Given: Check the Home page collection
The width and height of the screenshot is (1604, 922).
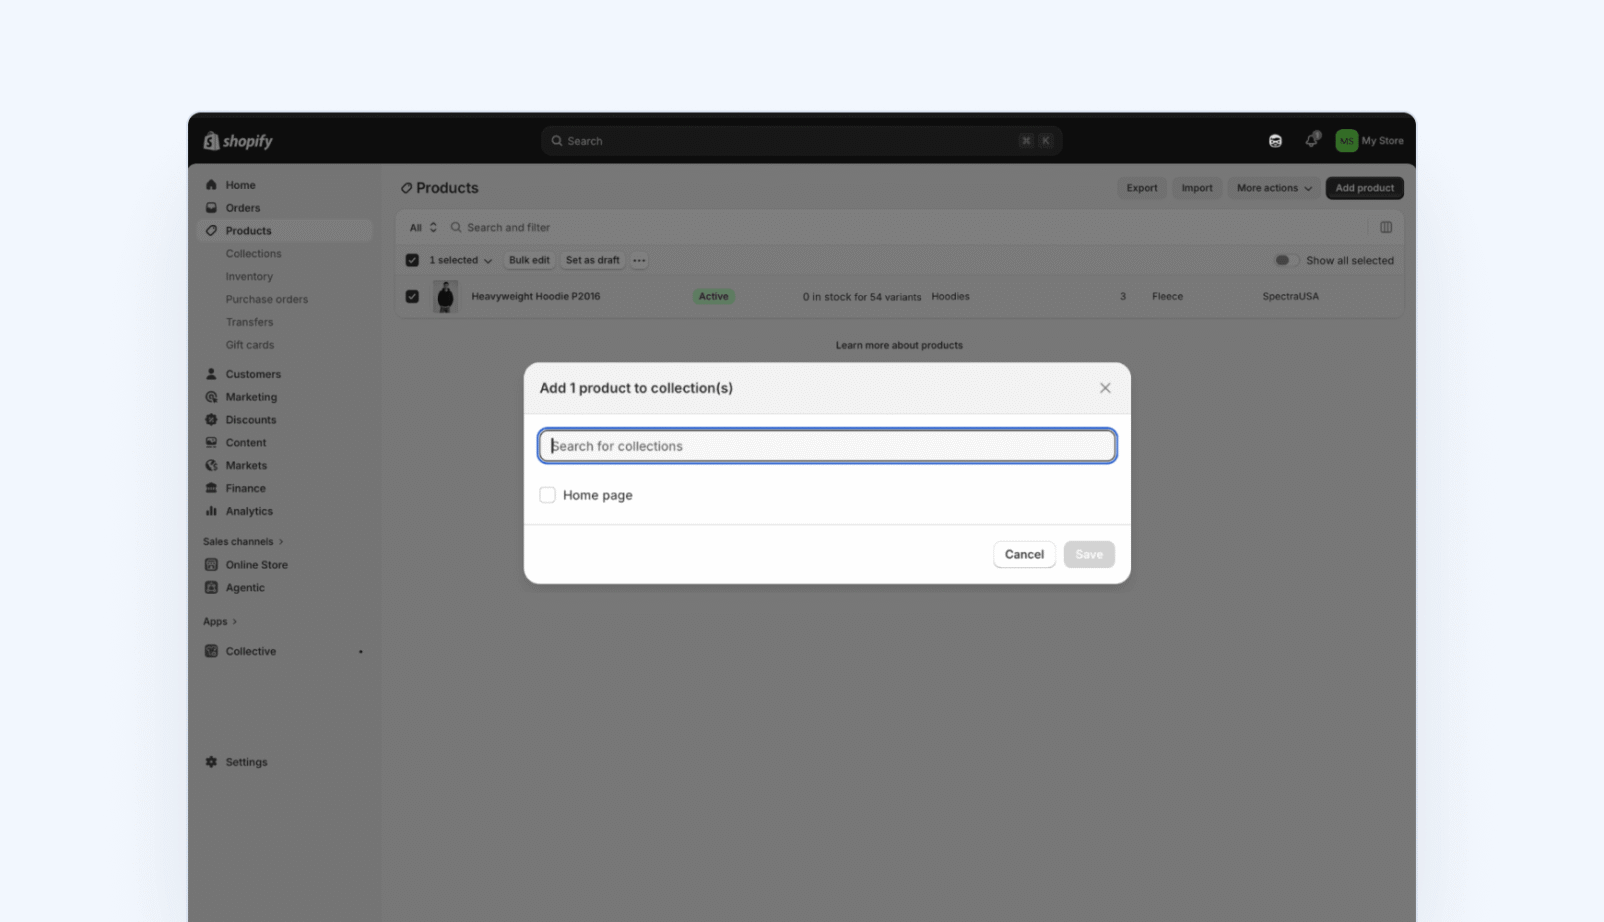Looking at the screenshot, I should (547, 495).
